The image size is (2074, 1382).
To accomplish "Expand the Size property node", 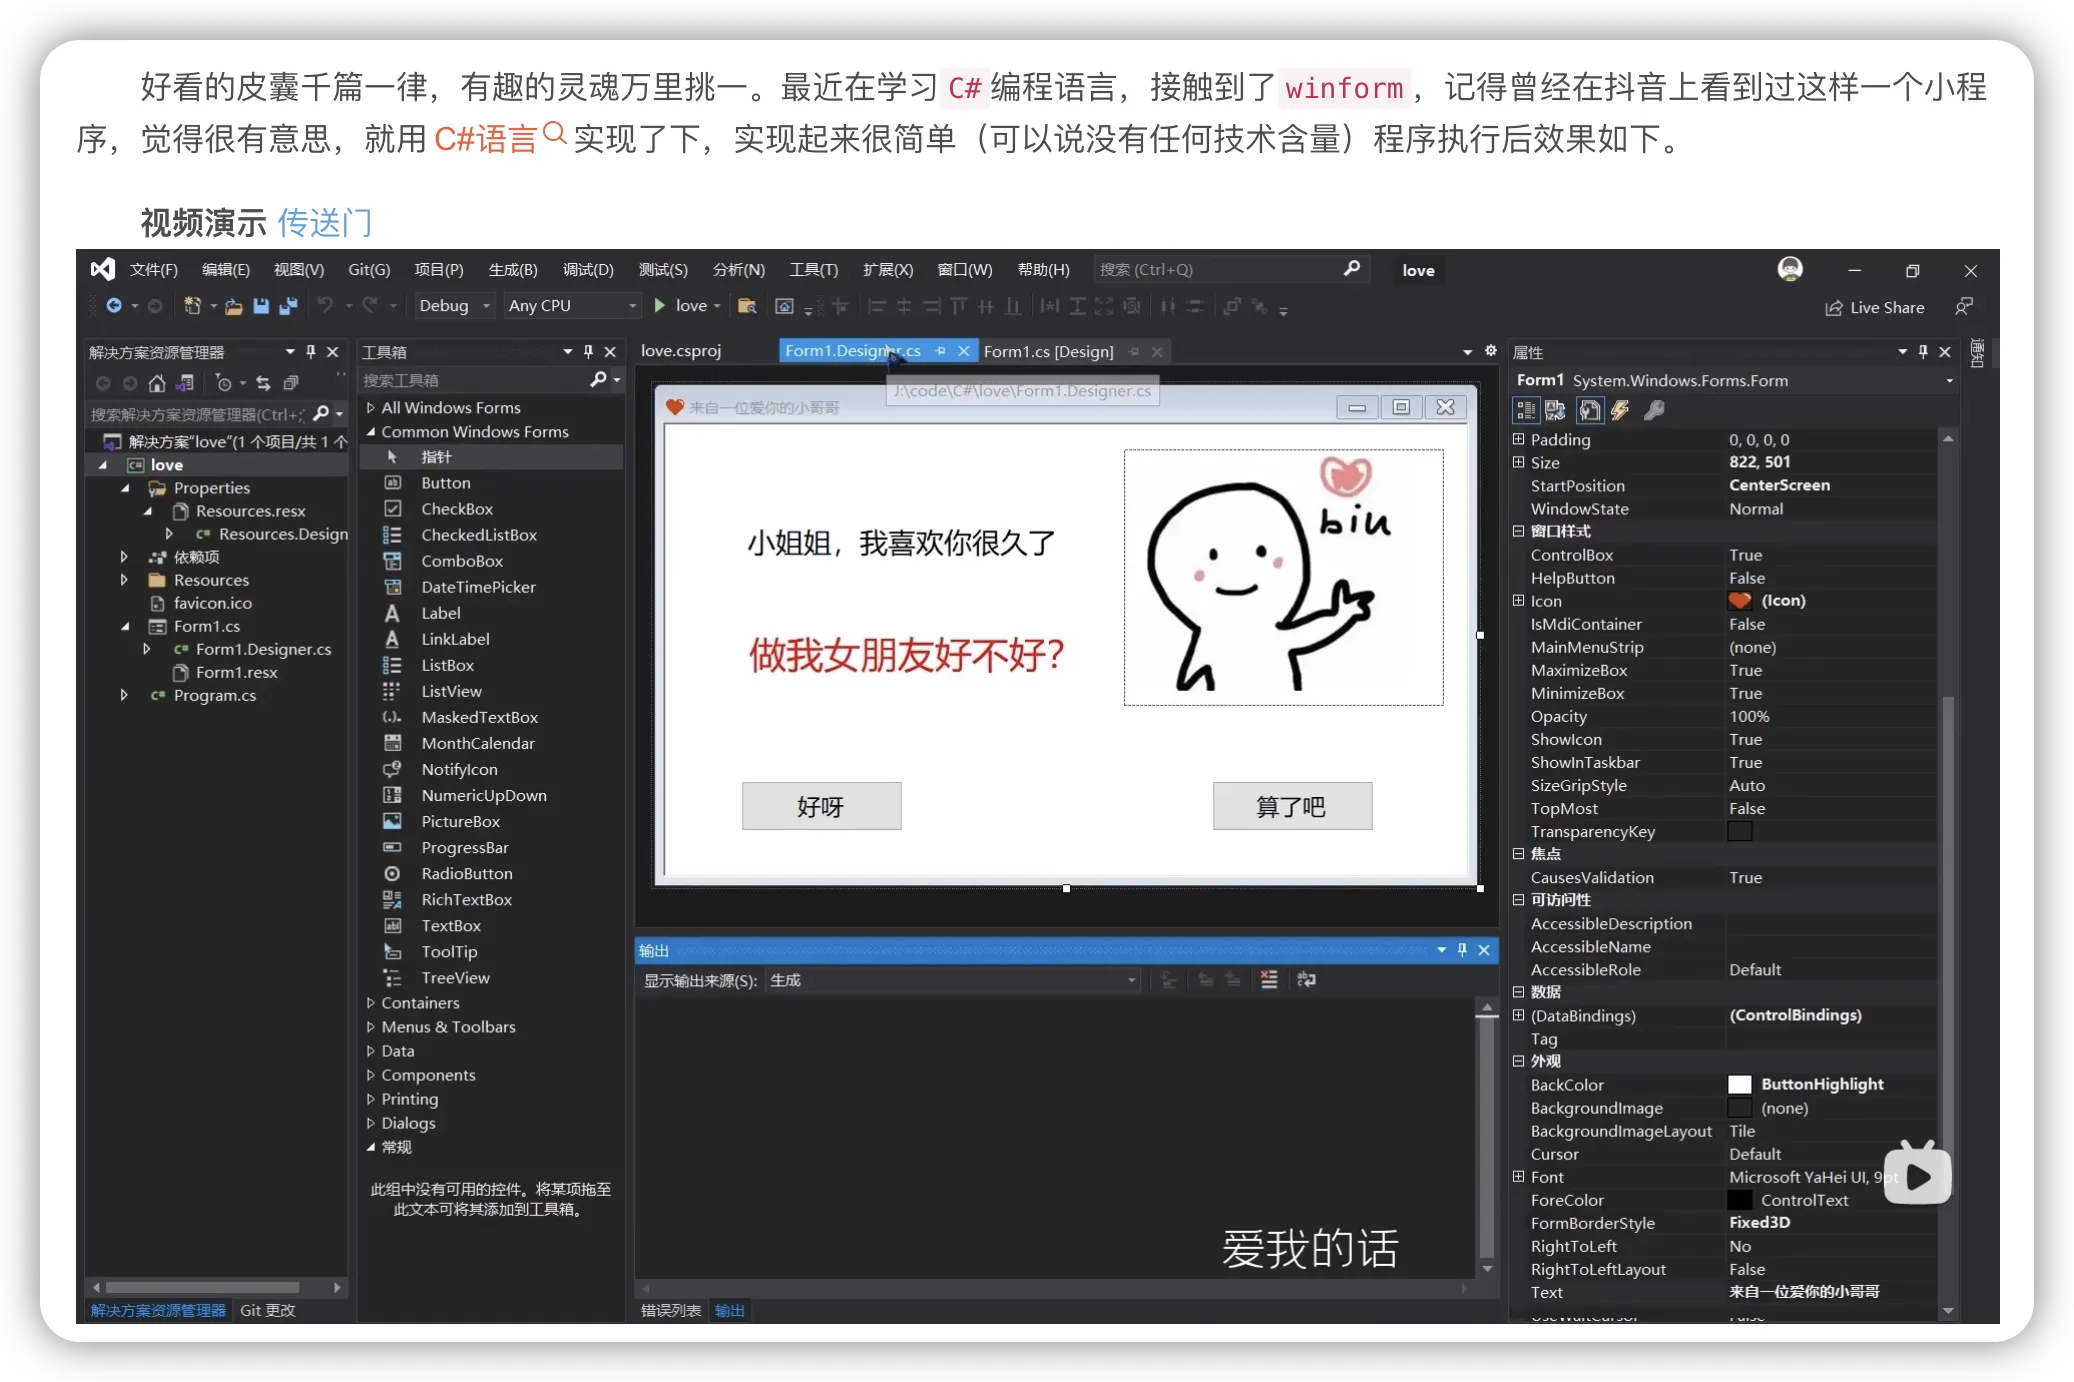I will tap(1518, 462).
